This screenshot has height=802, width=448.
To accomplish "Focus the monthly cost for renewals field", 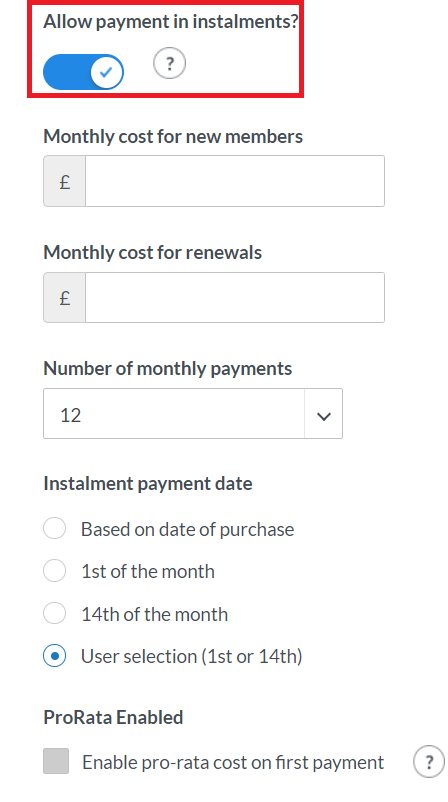I will tap(235, 297).
